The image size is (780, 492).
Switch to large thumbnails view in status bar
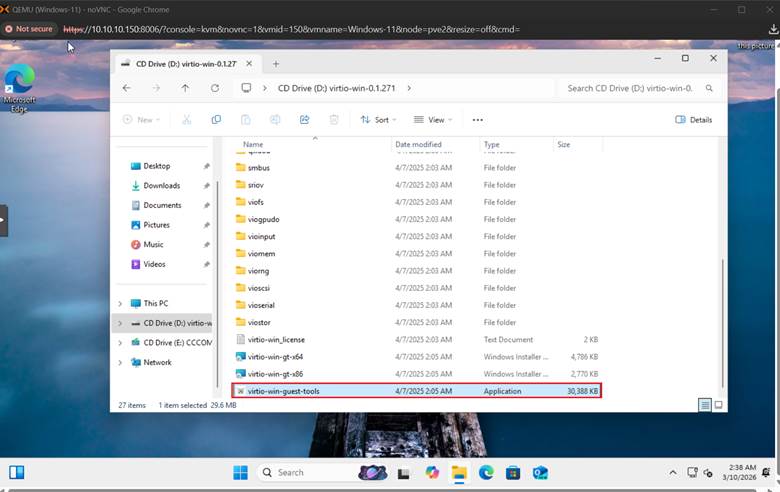[718, 405]
